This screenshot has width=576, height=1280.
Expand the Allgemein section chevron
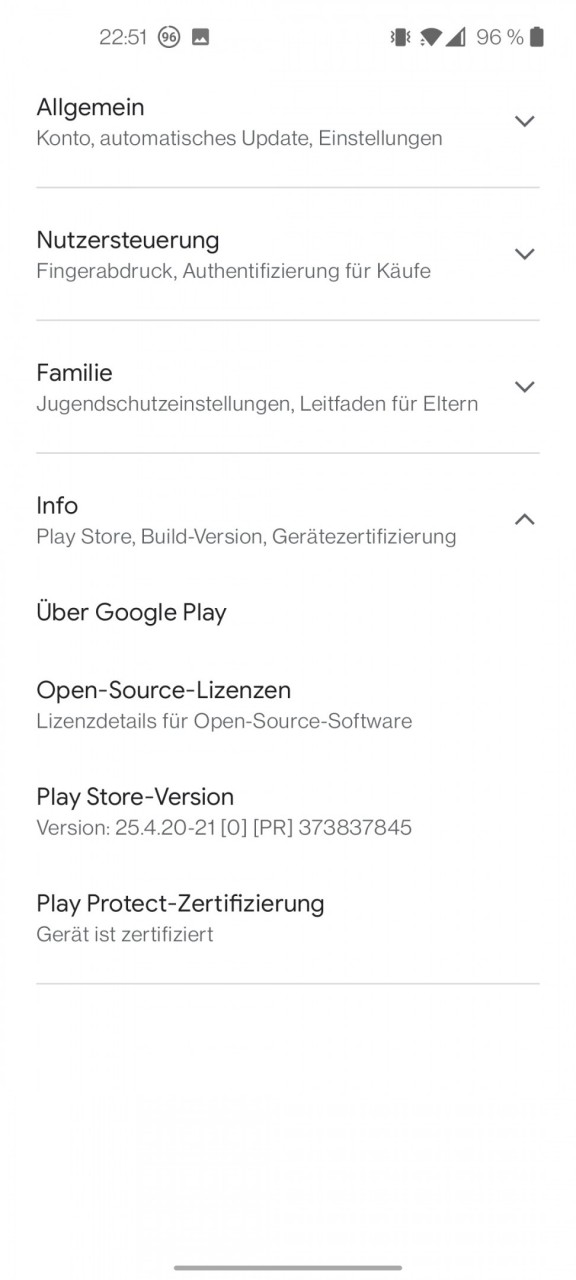point(524,121)
